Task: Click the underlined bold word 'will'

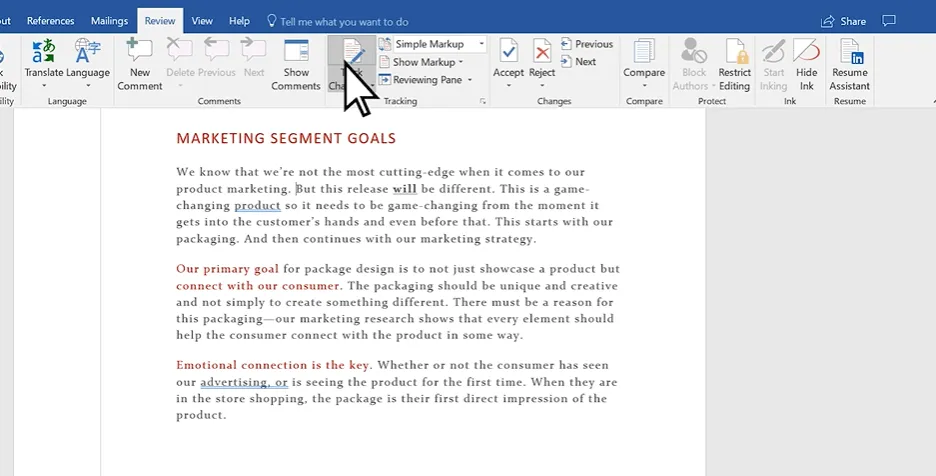Action: (x=405, y=189)
